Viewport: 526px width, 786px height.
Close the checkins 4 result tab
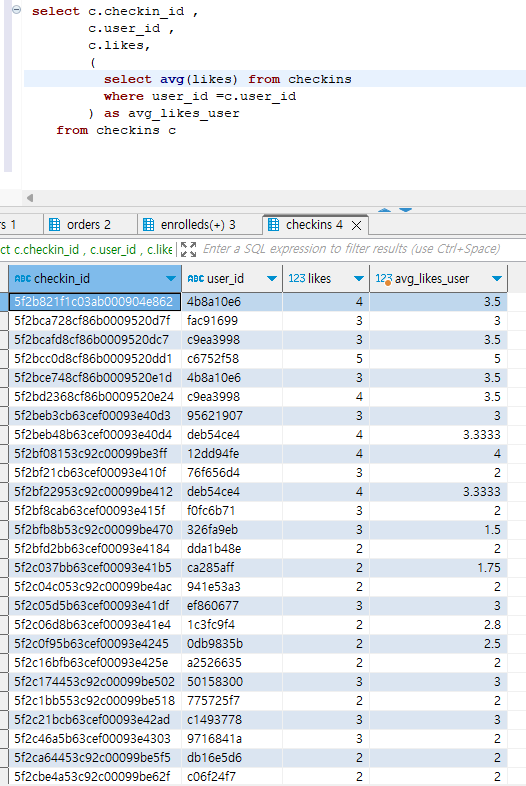point(357,226)
